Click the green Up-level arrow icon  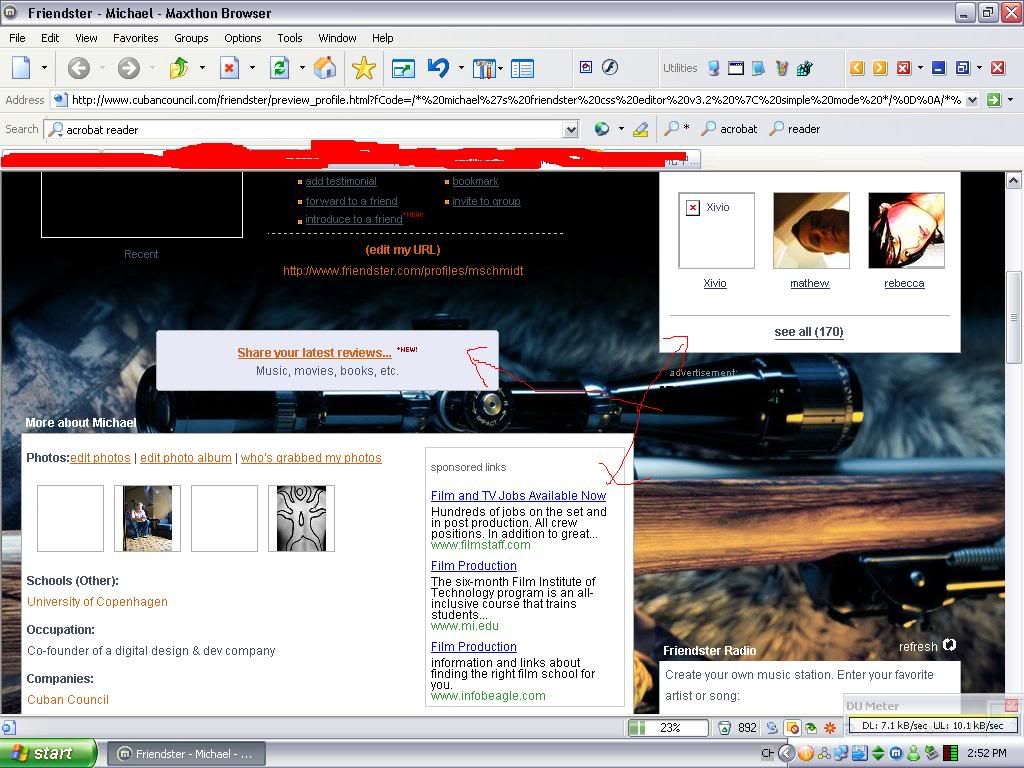pyautogui.click(x=179, y=67)
